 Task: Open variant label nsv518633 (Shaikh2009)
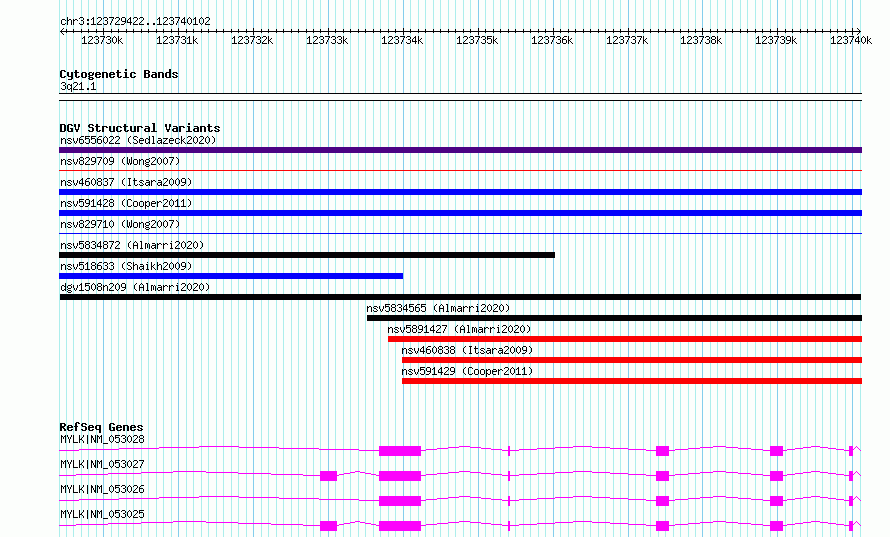point(126,266)
